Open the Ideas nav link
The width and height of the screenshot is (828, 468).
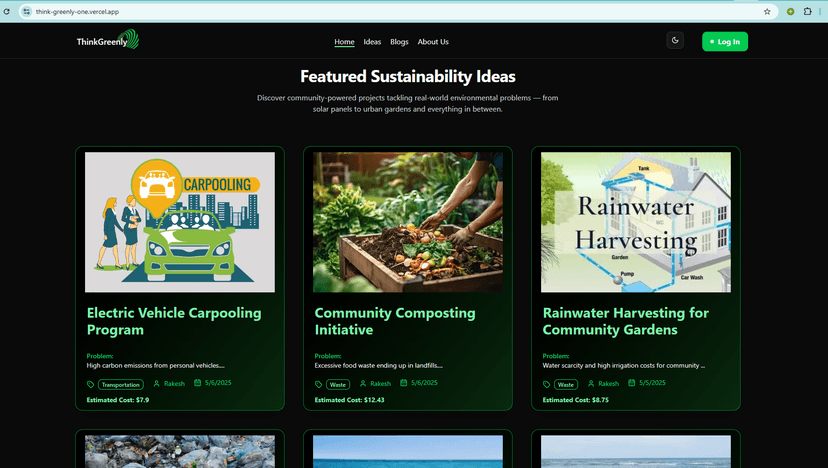tap(372, 42)
